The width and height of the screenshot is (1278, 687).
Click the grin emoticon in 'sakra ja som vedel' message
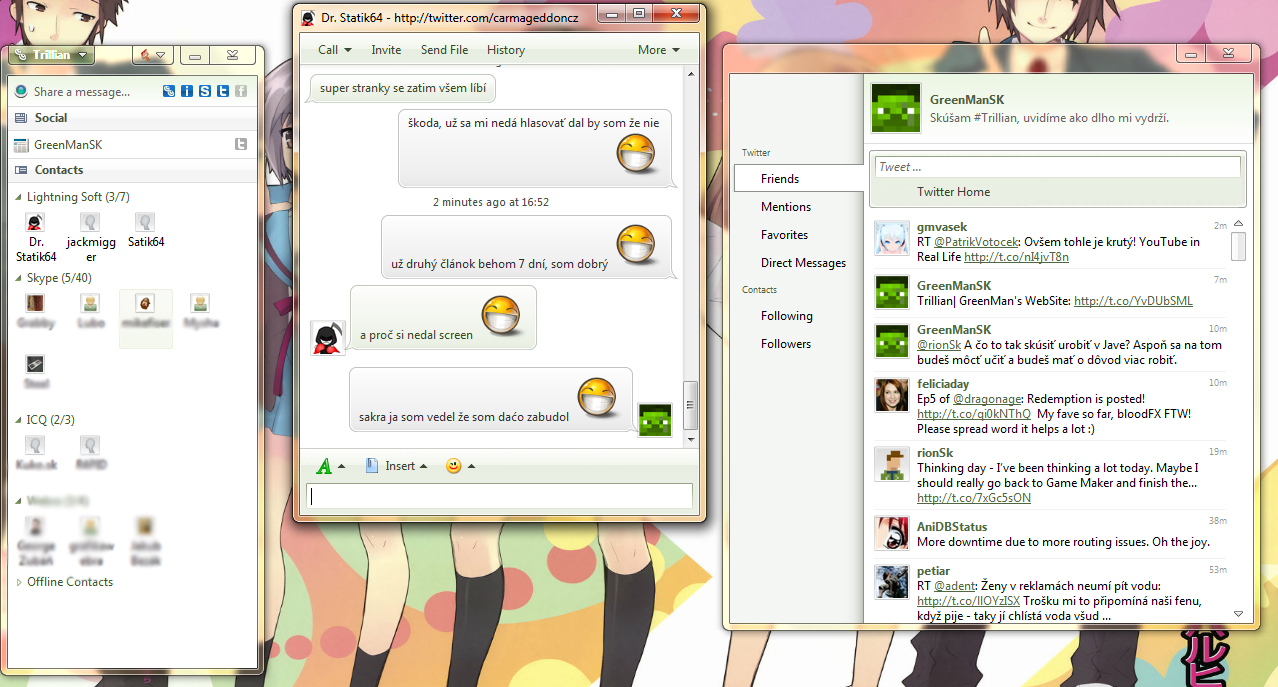pos(597,398)
